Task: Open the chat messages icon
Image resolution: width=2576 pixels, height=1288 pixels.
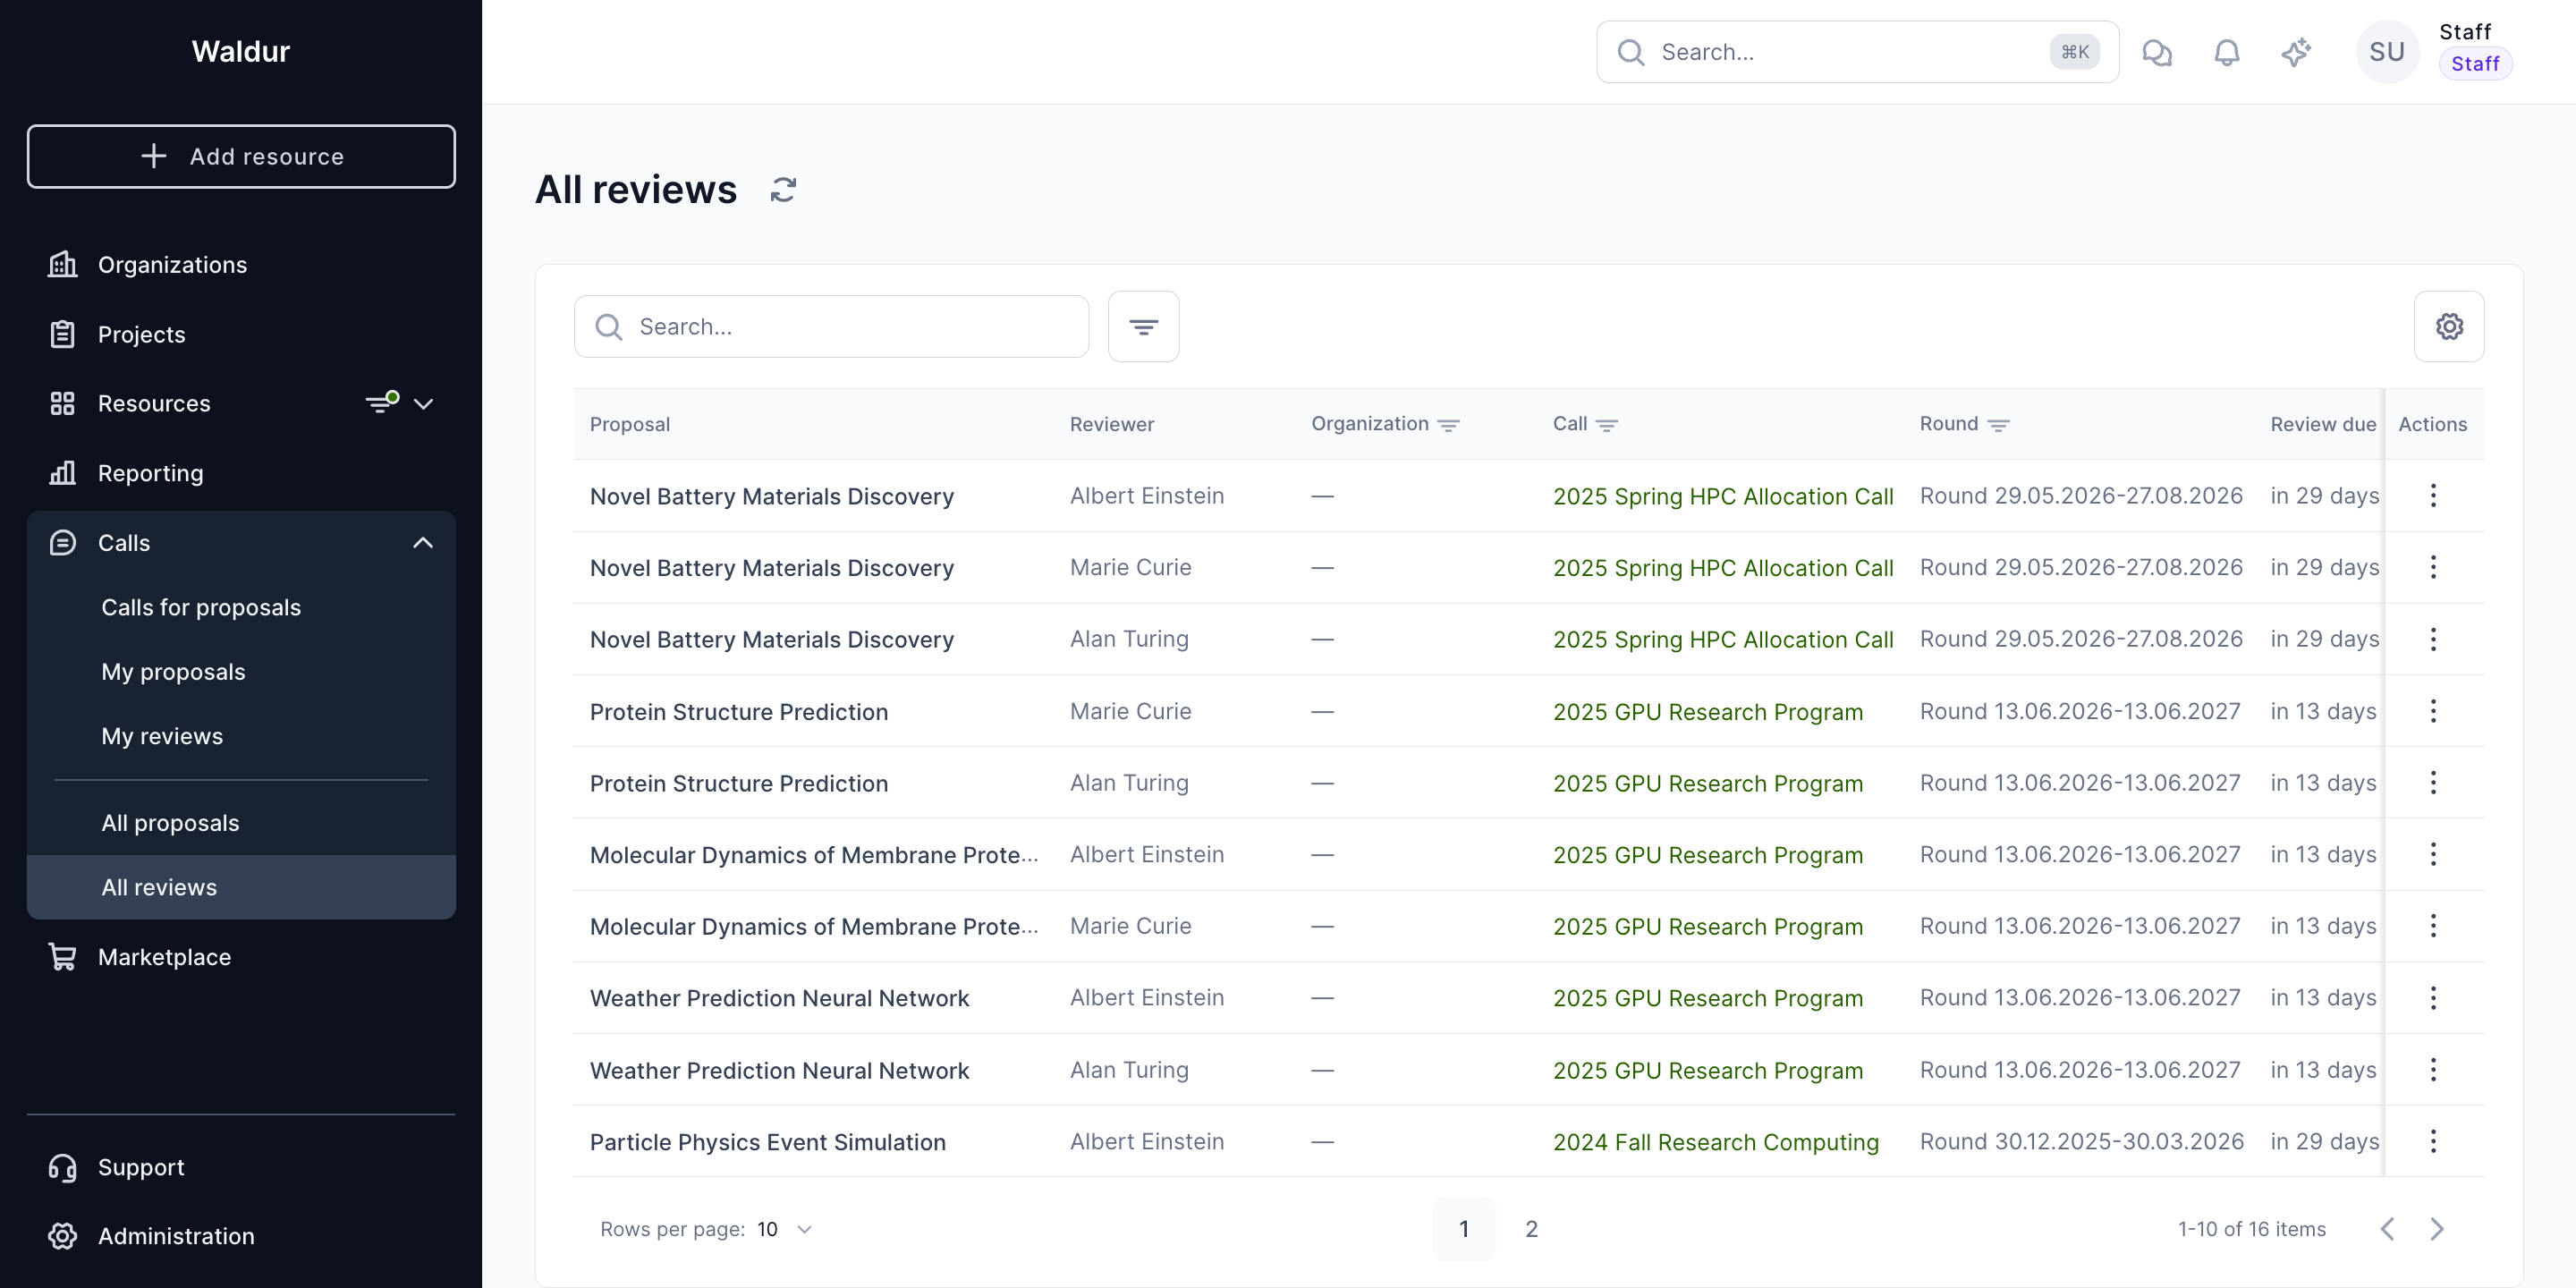Action: coord(2156,52)
